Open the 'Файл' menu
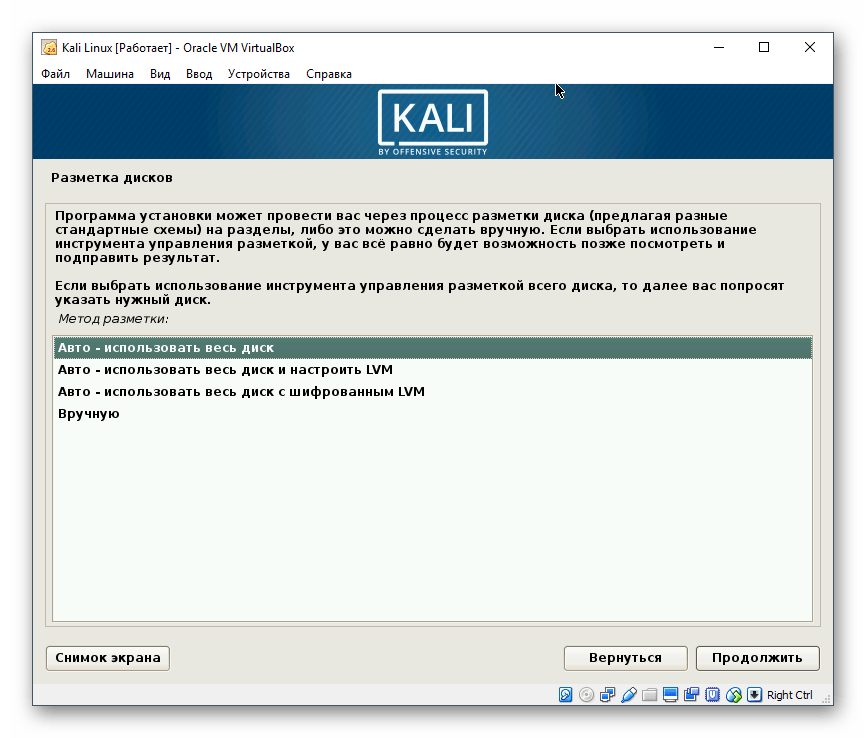866x738 pixels. (55, 73)
